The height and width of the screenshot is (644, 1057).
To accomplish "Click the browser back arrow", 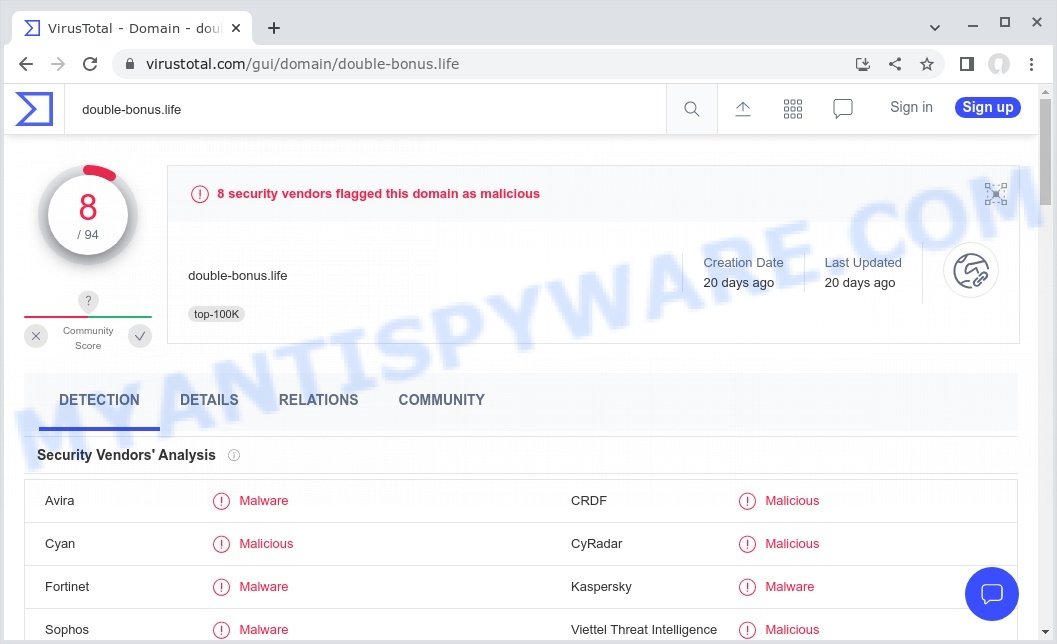I will click(x=26, y=64).
